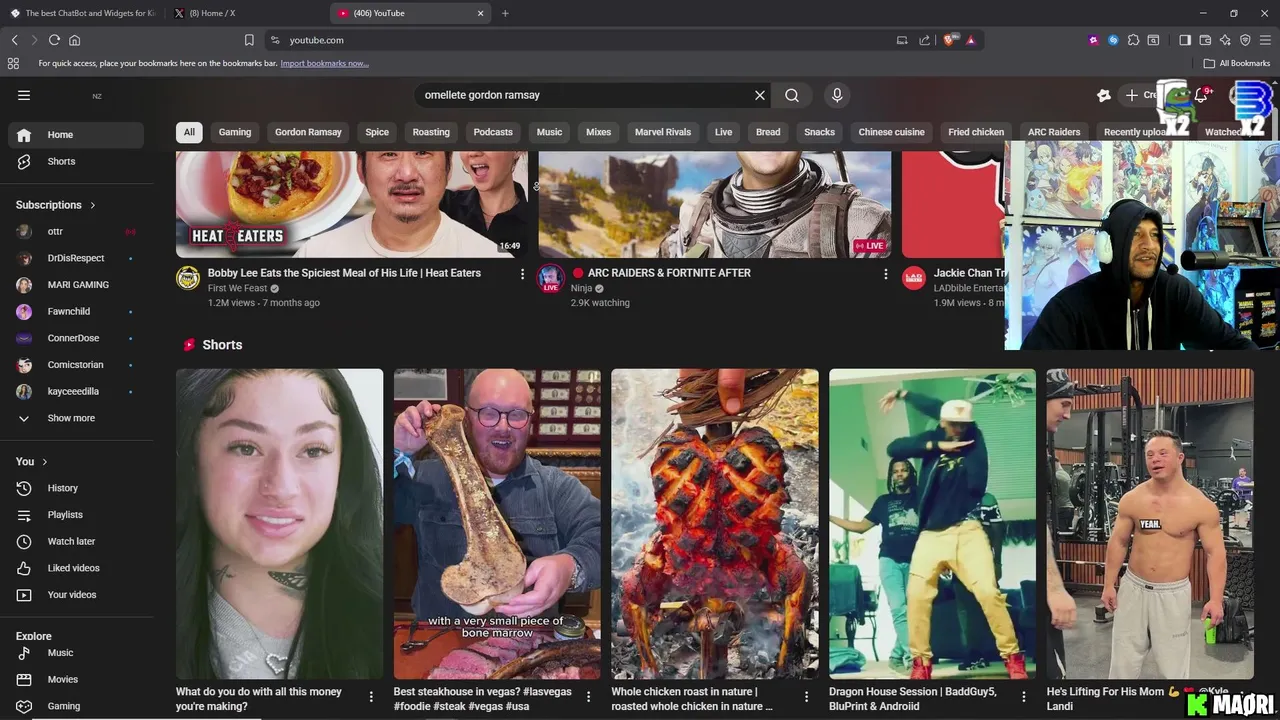Bookmark this page icon in address bar
1280x720 pixels.
pos(249,40)
